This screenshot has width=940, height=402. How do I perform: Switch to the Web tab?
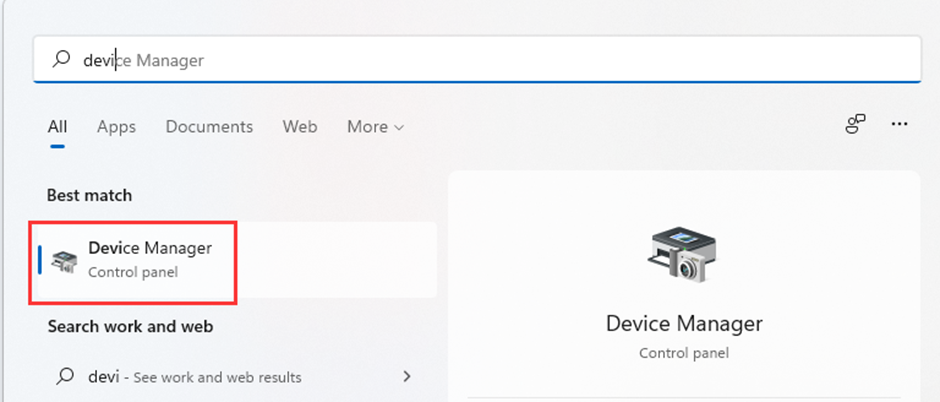300,127
